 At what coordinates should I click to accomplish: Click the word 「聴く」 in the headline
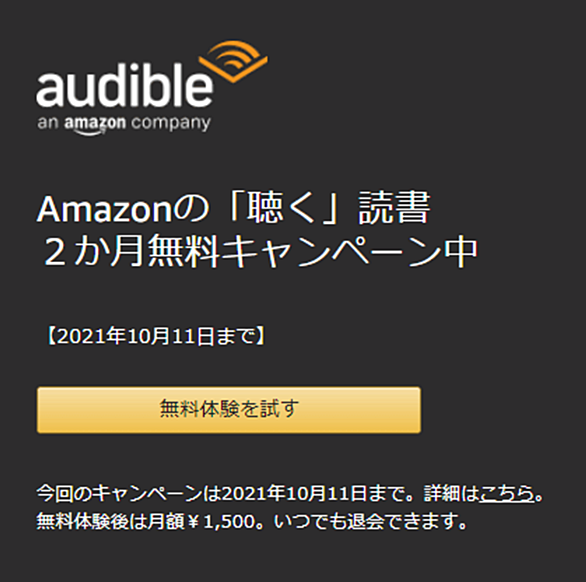tap(283, 208)
